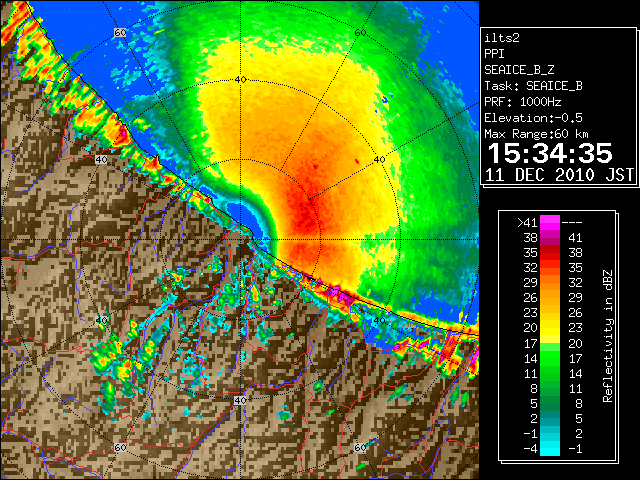Click the 'PRF: 1000Hz' line

pos(523,102)
